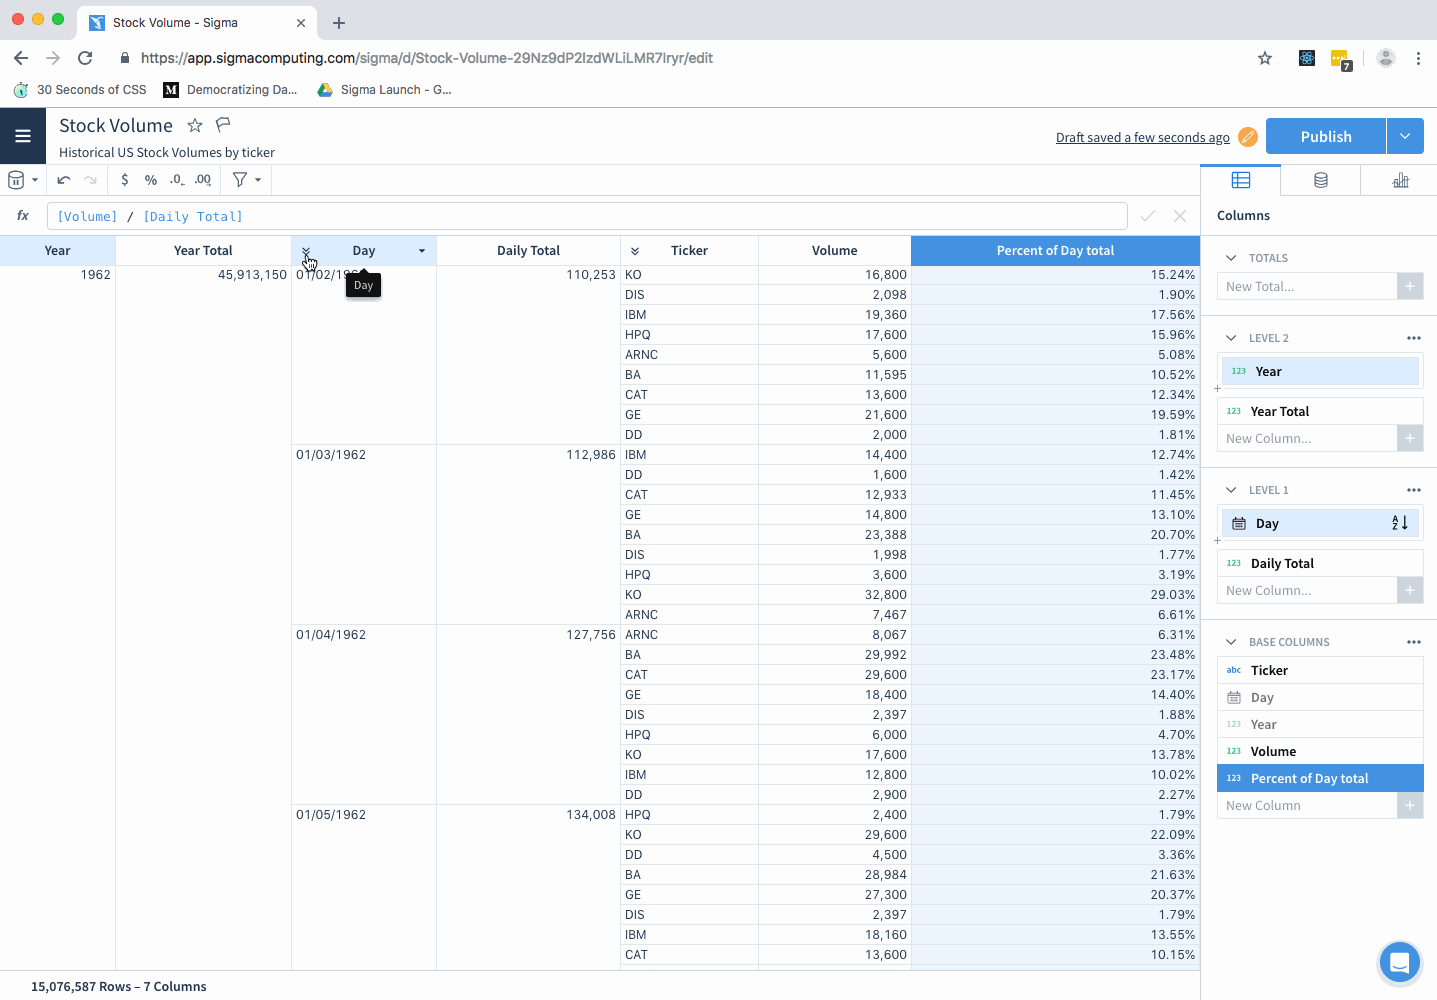
Task: Collapse the LEVEL 2 section
Action: (1231, 338)
